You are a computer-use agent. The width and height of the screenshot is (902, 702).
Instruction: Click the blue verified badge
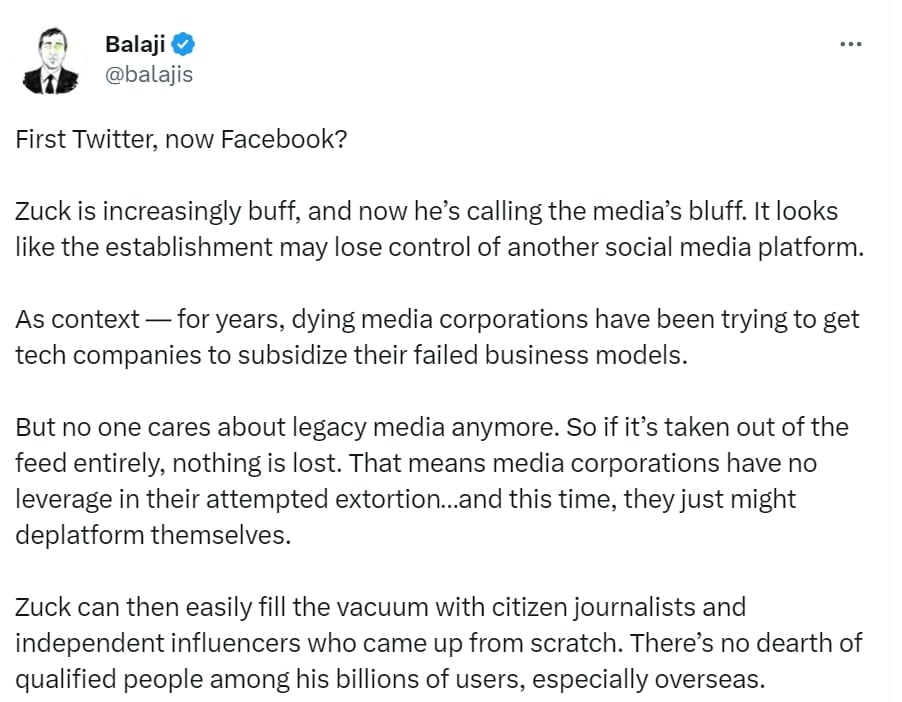[x=184, y=43]
